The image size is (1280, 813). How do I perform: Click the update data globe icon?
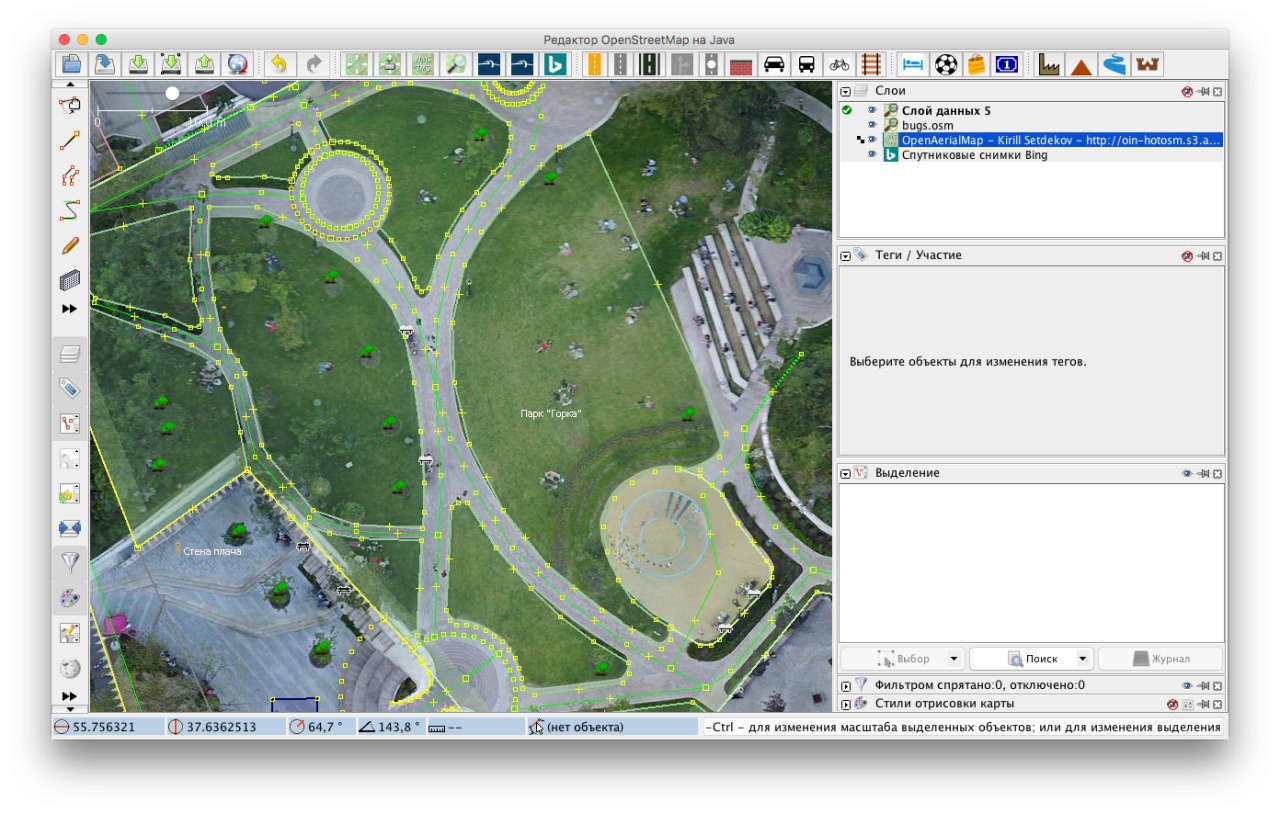(x=237, y=64)
